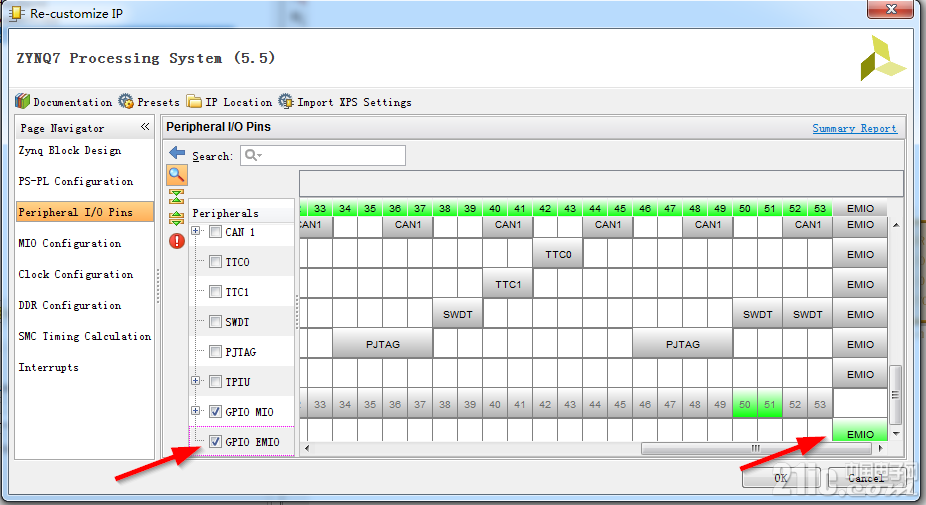Viewport: 926px width, 505px height.
Task: Click horizontal scrollbar left arrow
Action: coord(307,448)
